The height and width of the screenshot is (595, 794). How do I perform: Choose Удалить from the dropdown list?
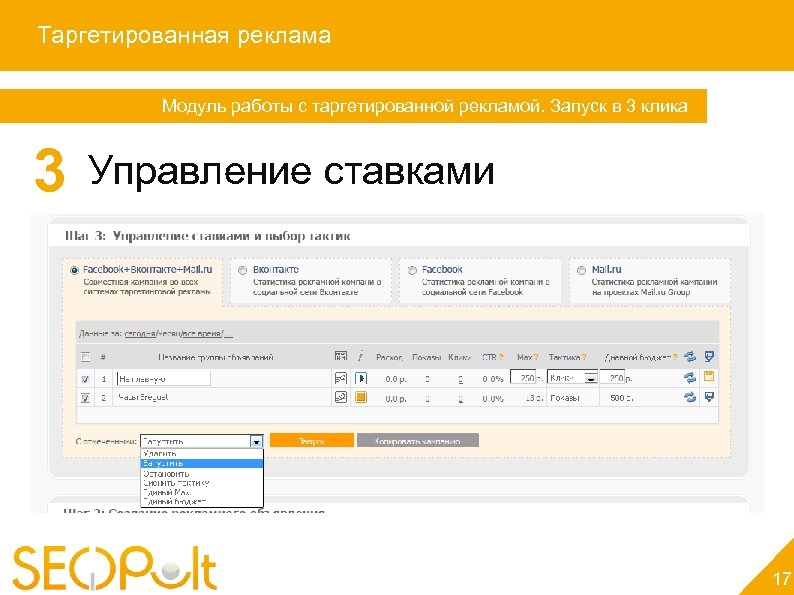[x=202, y=453]
